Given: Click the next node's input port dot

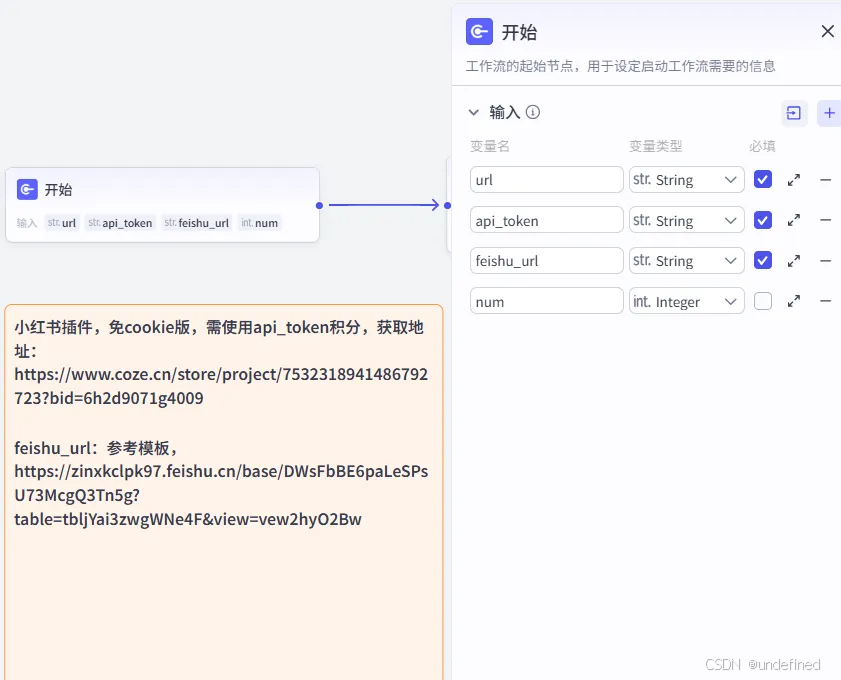Looking at the screenshot, I should pos(448,205).
